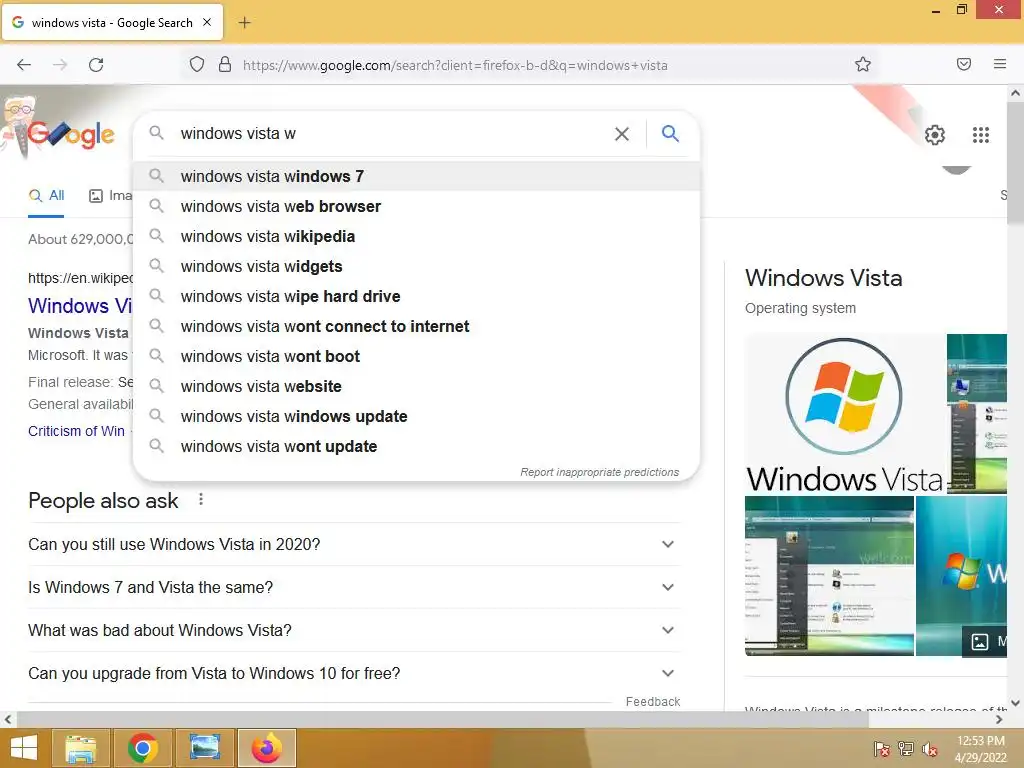The image size is (1024, 768).
Task: Expand Is Windows 7 and Vista the same?
Action: click(354, 587)
